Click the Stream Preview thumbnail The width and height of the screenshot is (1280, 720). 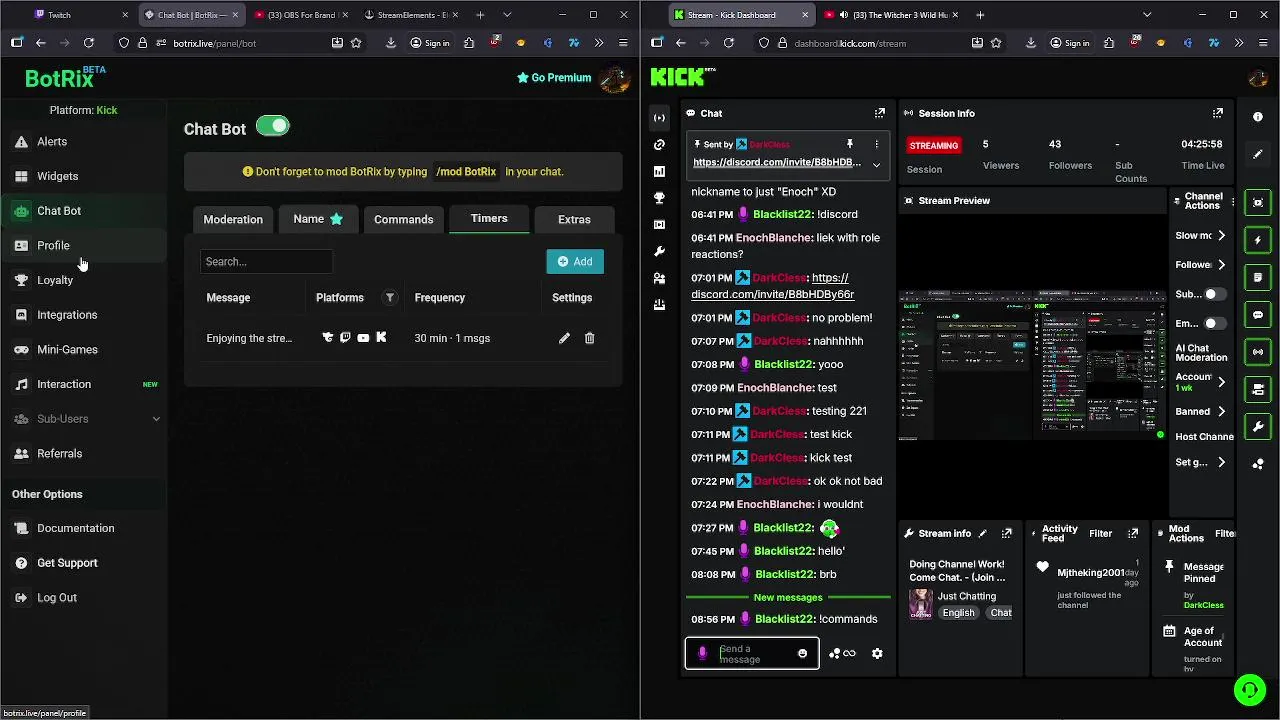[1033, 366]
